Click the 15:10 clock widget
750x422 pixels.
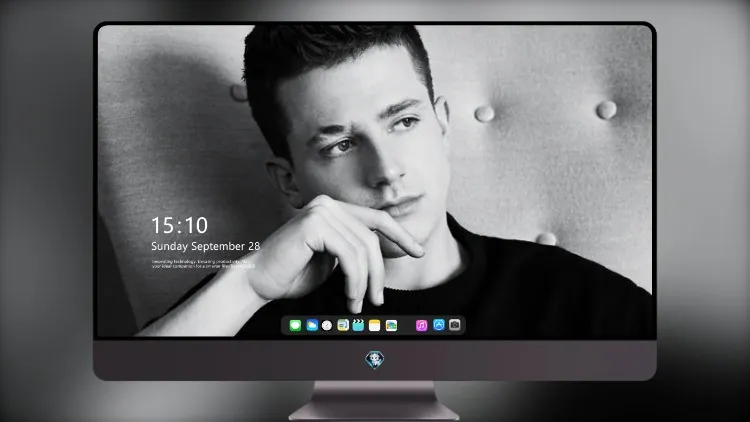point(179,225)
